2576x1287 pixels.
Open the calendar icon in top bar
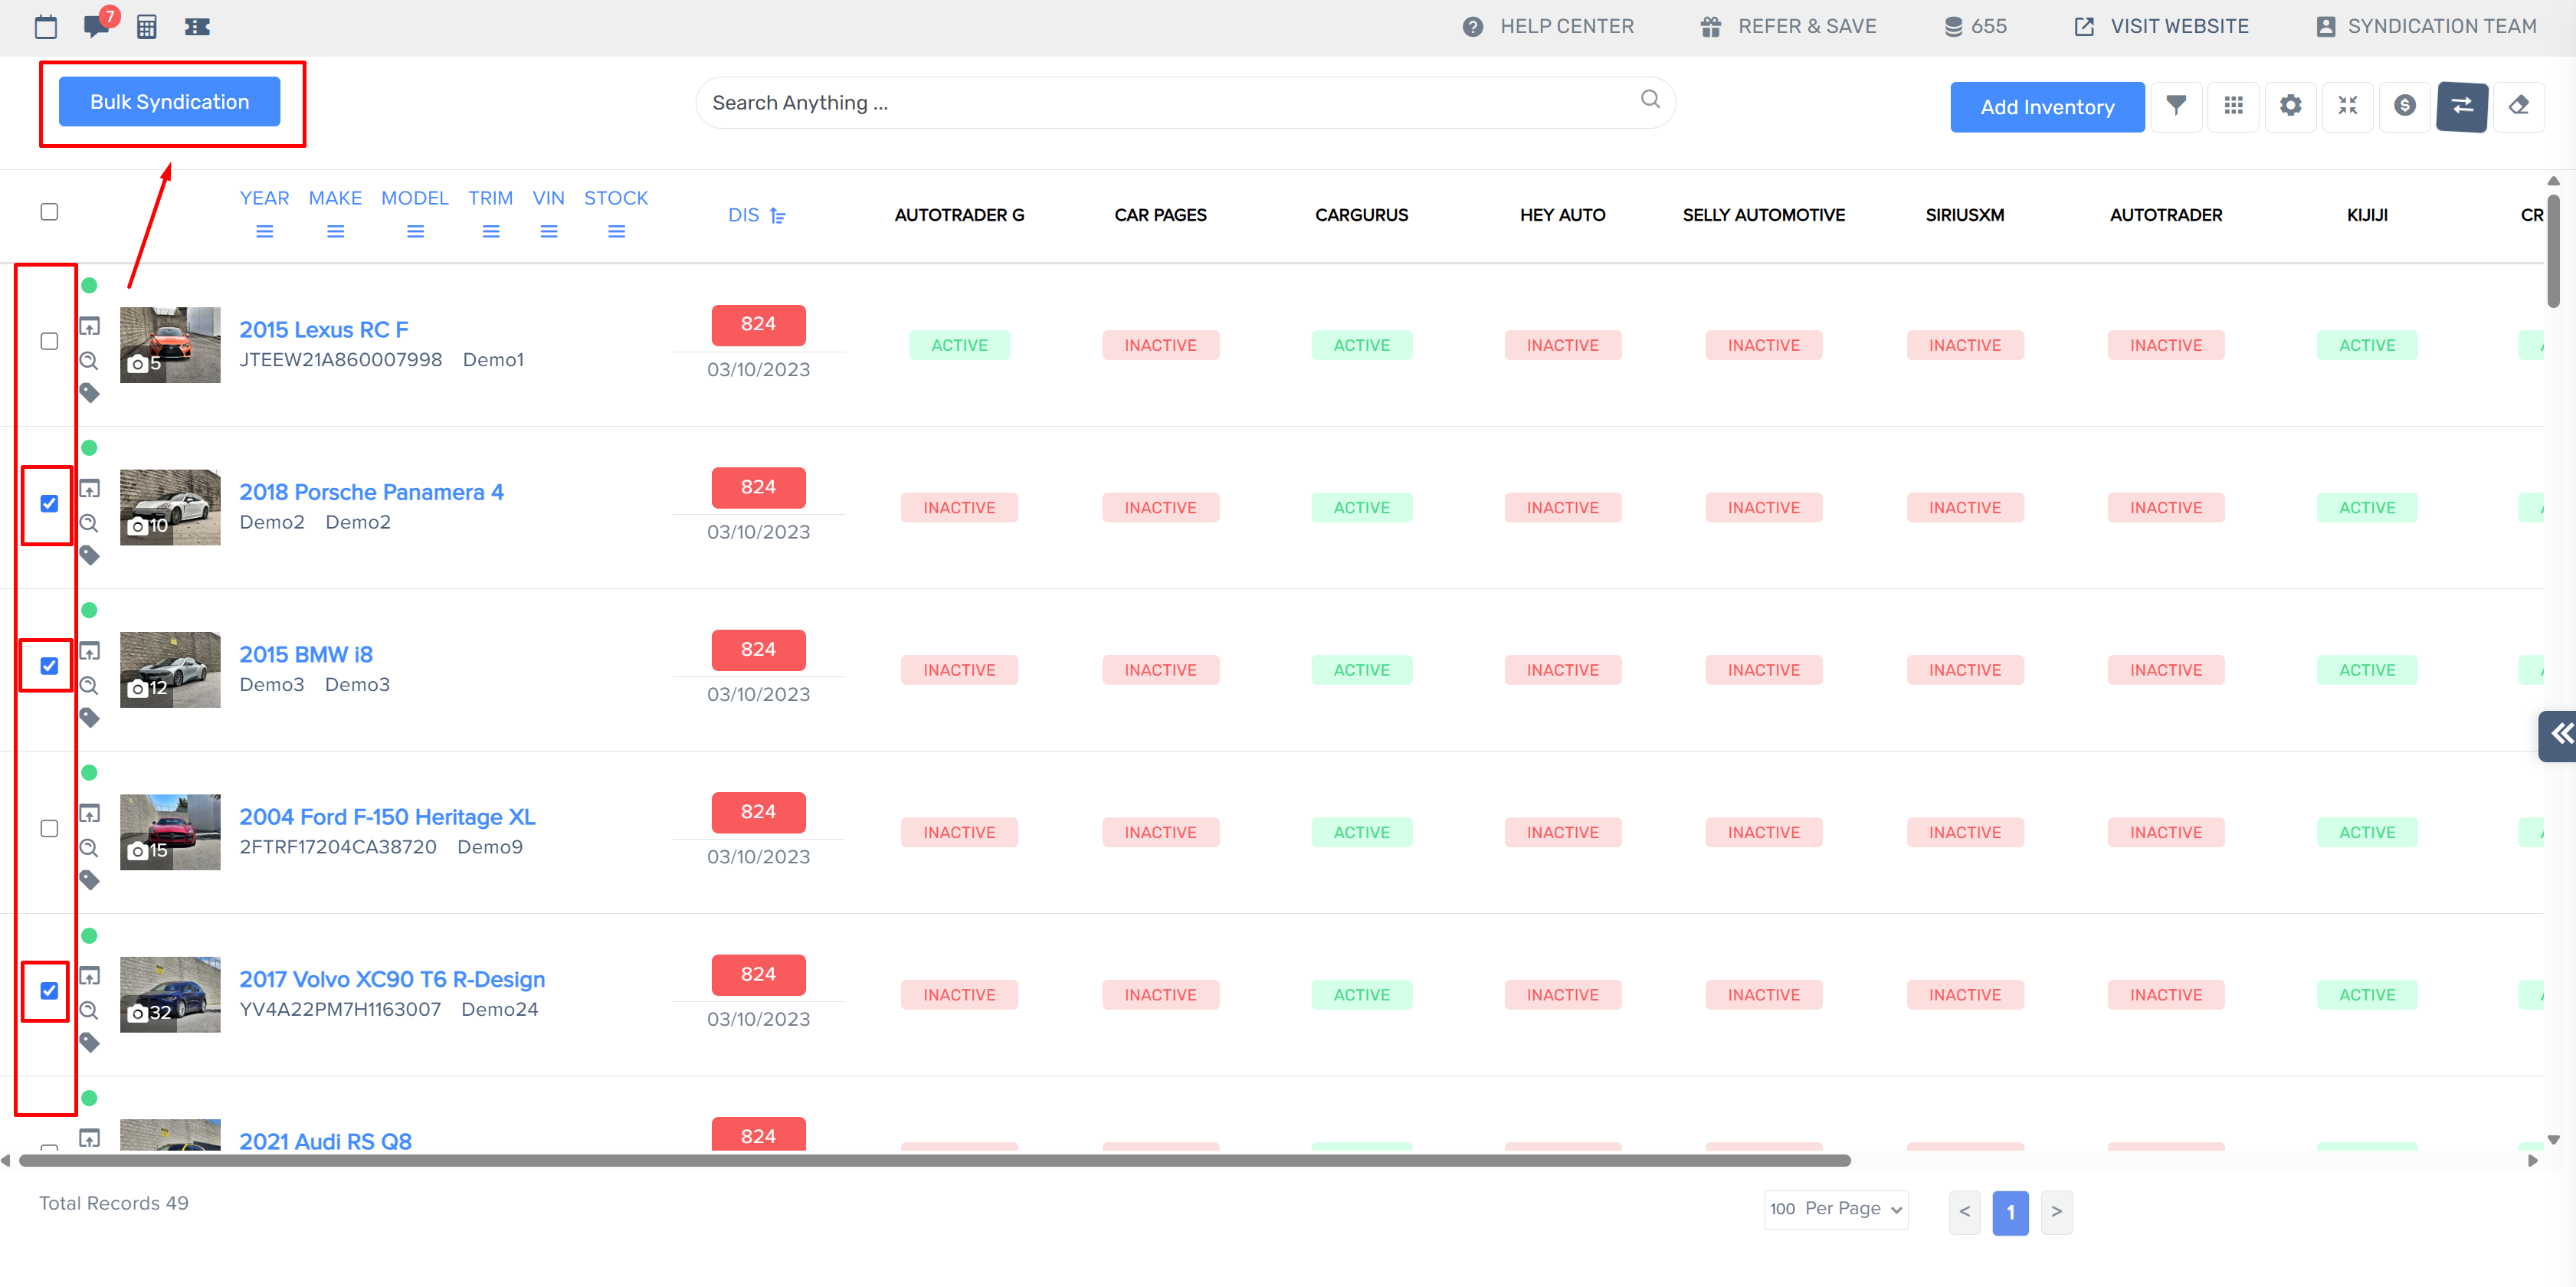click(x=46, y=27)
